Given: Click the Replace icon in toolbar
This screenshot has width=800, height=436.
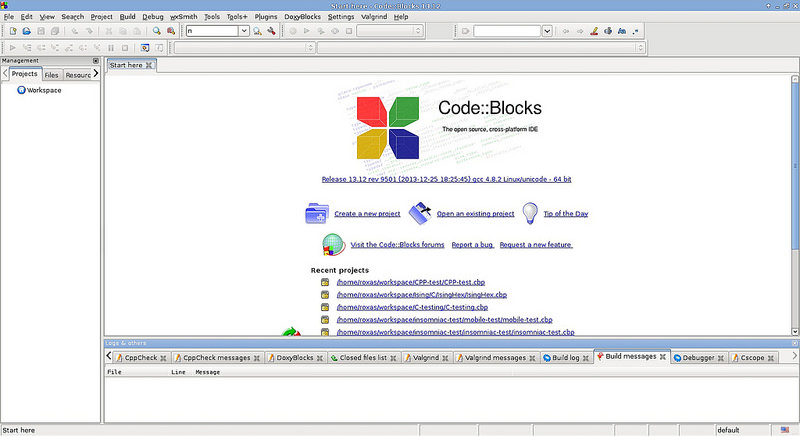Looking at the screenshot, I should [x=171, y=31].
